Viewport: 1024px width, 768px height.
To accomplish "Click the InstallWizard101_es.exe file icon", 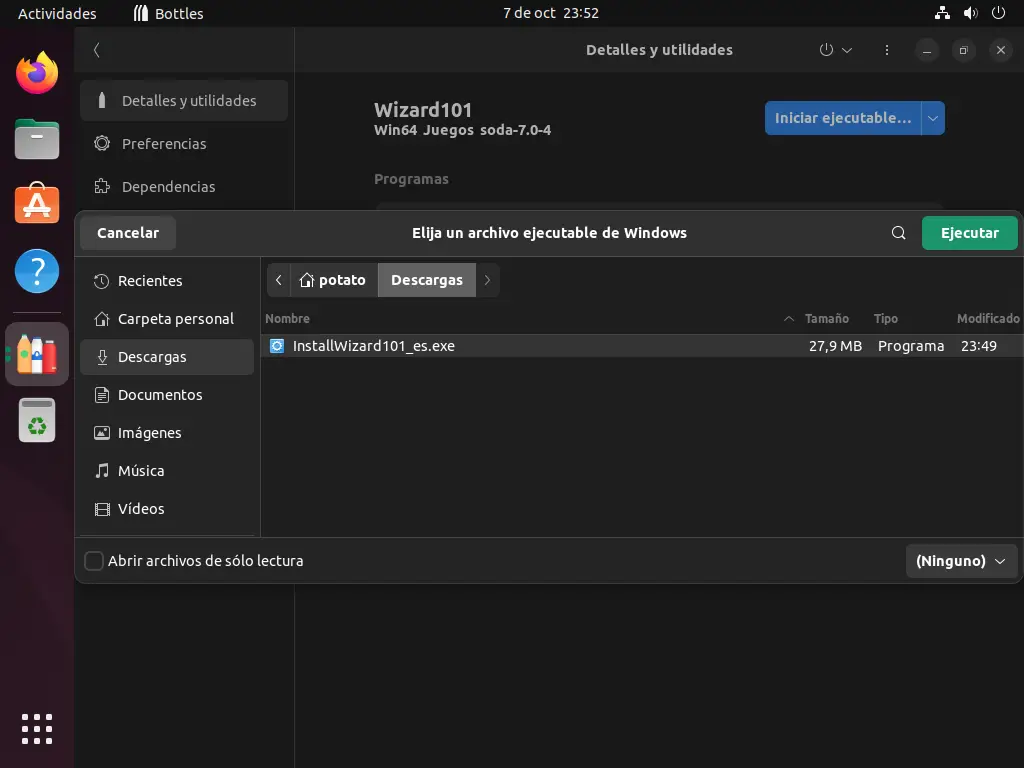I will click(277, 345).
